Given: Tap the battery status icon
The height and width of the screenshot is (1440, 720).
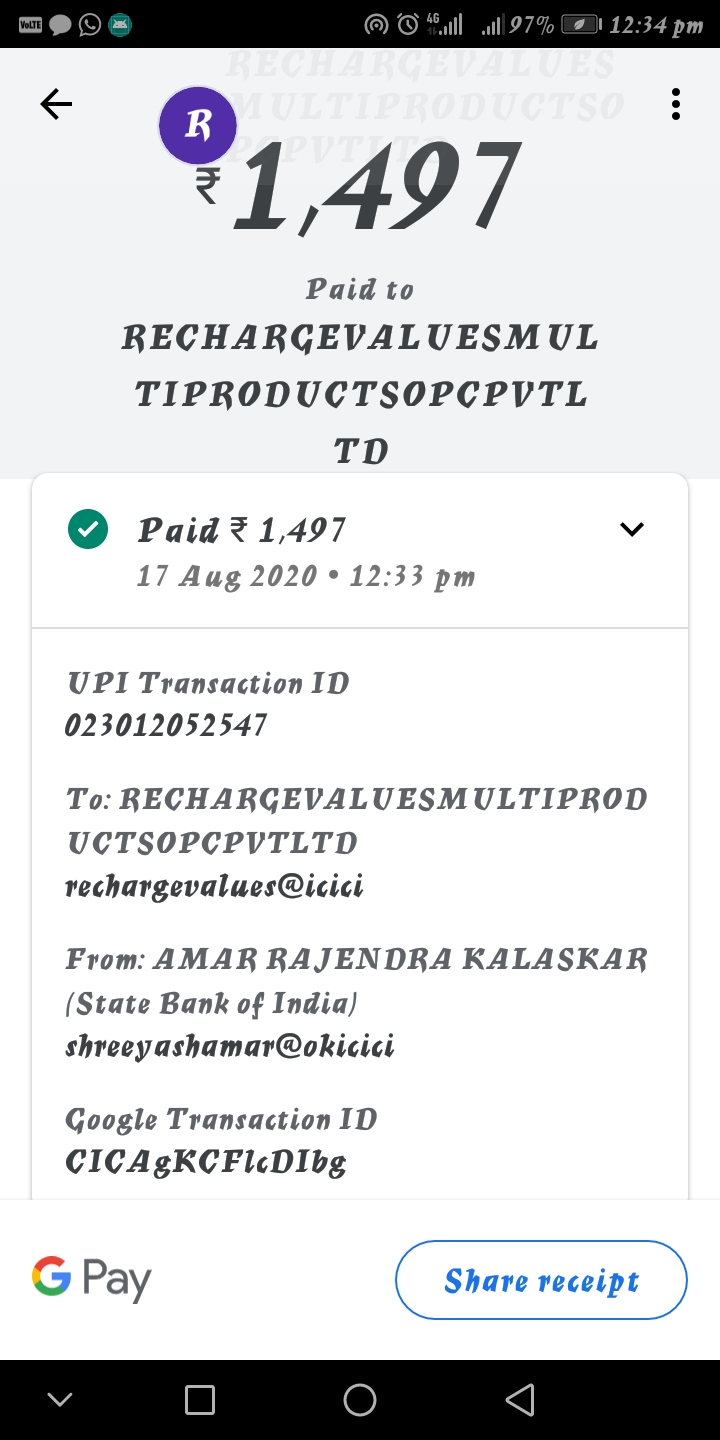Looking at the screenshot, I should click(x=580, y=24).
